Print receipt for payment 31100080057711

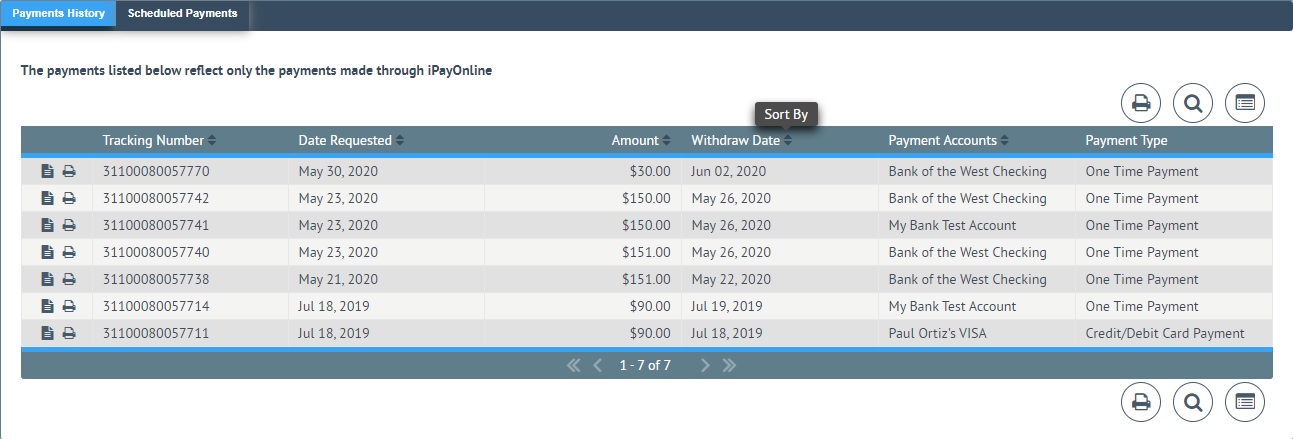69,333
